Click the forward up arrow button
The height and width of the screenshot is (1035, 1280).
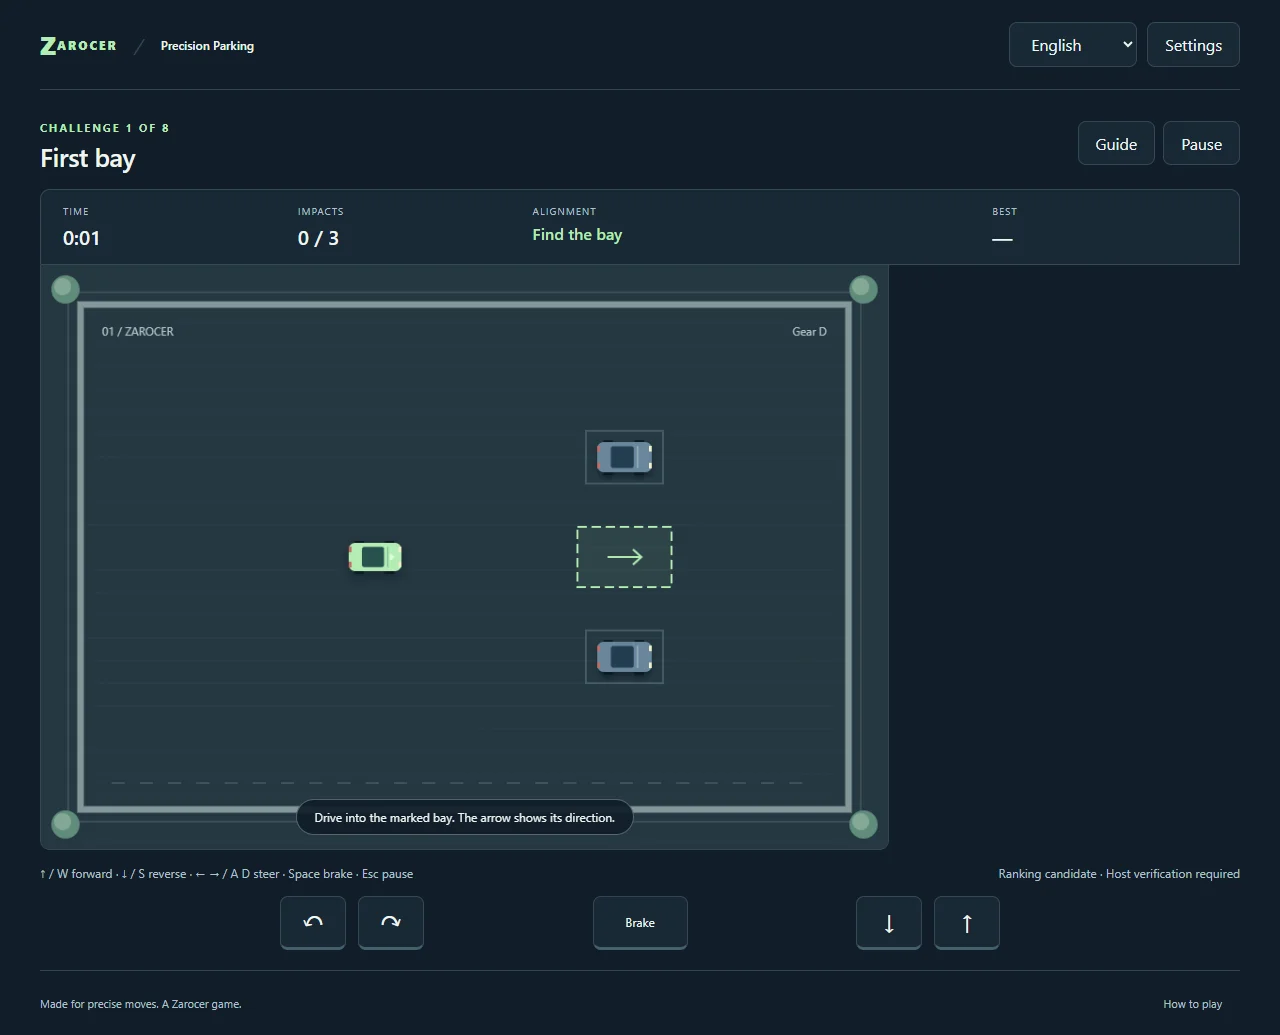pos(967,922)
